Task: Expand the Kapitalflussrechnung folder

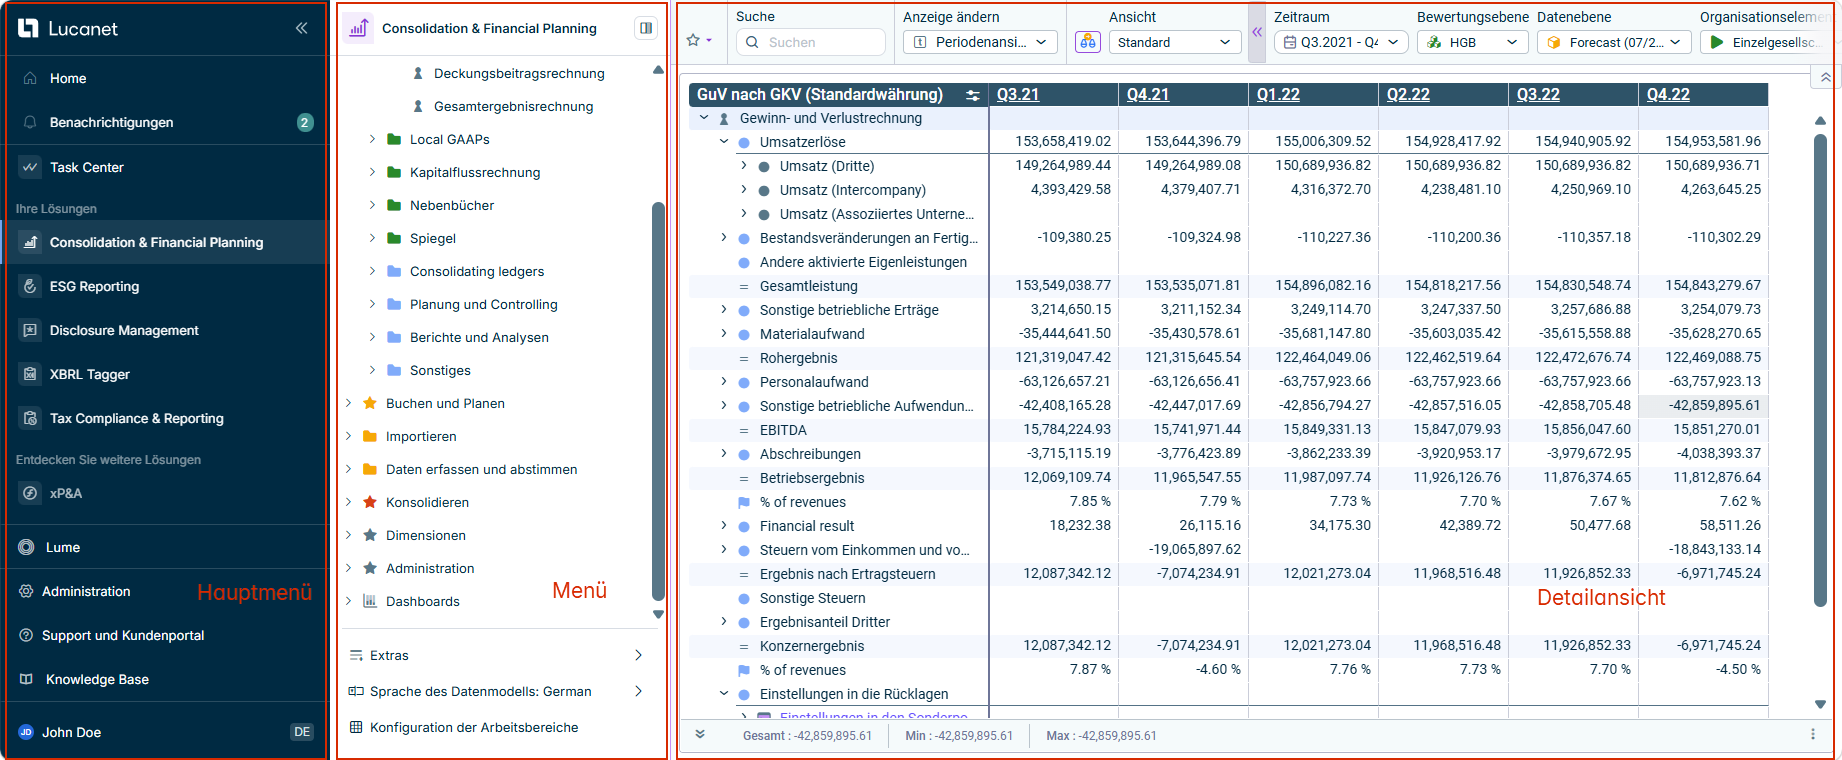Action: [x=372, y=172]
